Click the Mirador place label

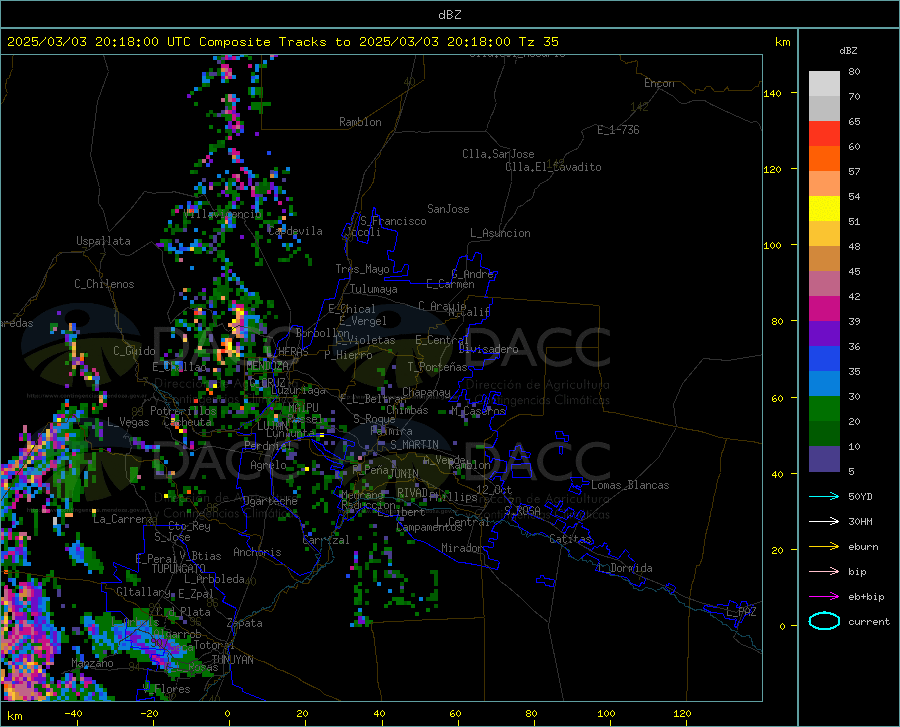[x=461, y=548]
